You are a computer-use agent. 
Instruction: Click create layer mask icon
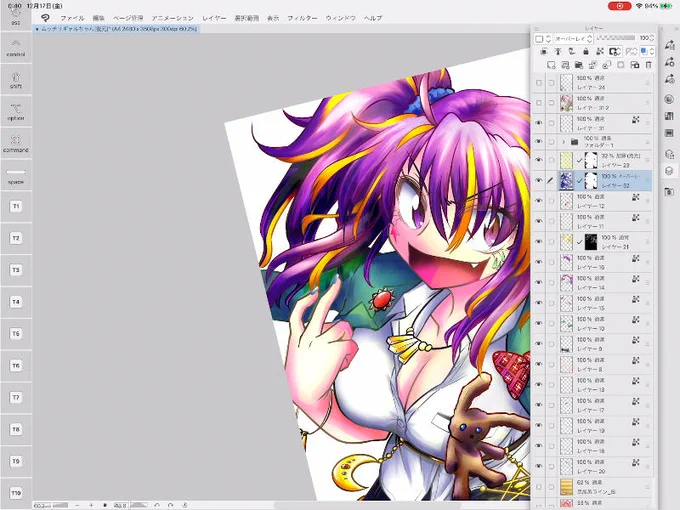pos(621,65)
